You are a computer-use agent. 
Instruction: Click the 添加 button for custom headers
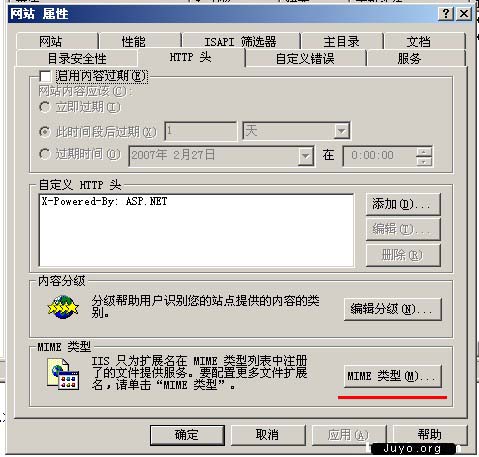(403, 204)
